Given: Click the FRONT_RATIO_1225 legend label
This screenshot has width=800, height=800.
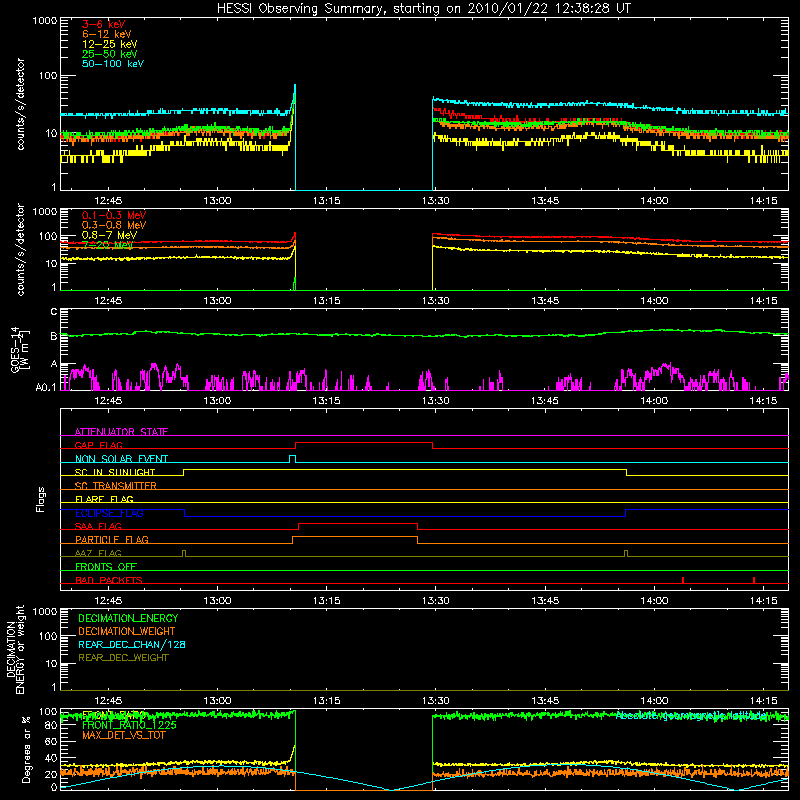Looking at the screenshot, I should pos(129,725).
